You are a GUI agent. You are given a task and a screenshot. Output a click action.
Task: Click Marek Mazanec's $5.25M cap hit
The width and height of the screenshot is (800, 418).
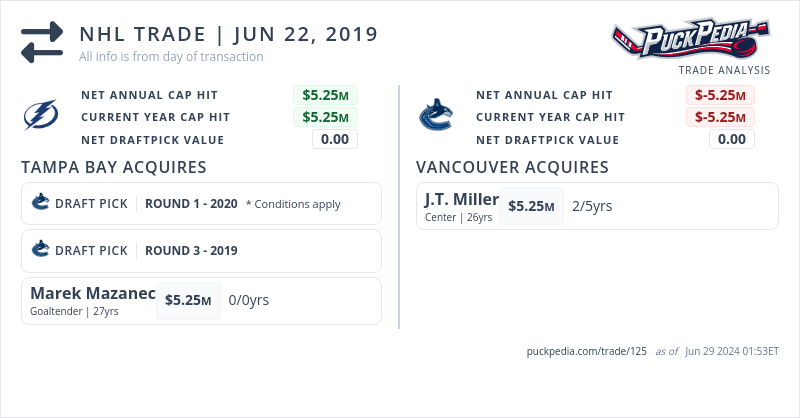coord(188,300)
